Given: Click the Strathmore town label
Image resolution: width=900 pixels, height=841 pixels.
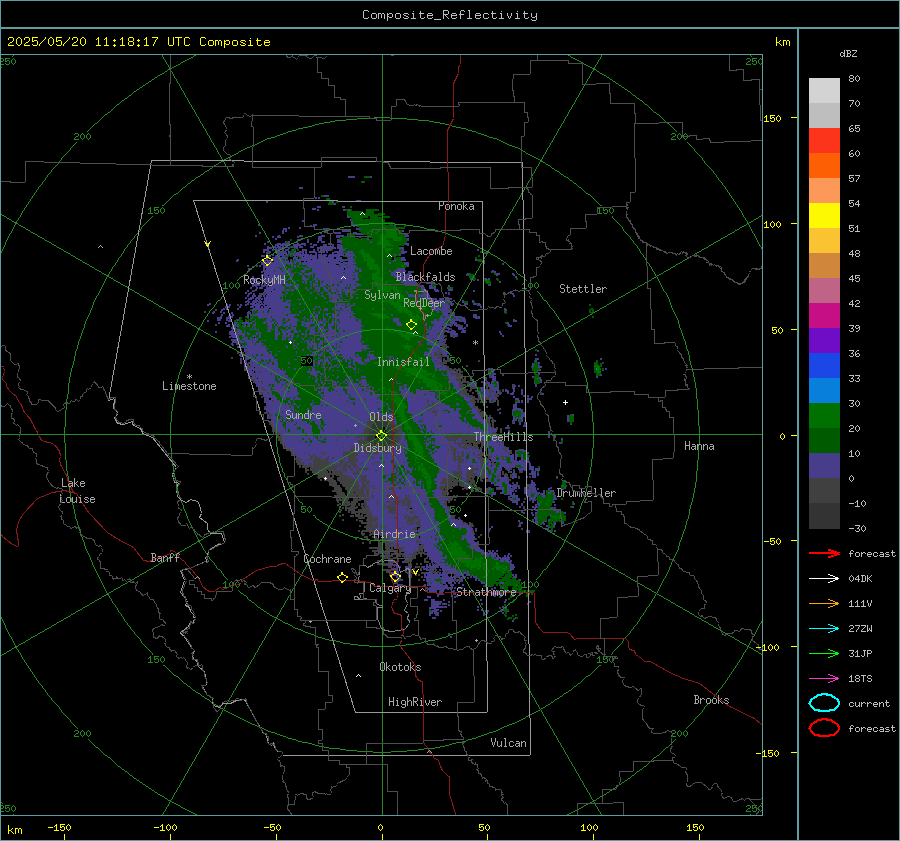Looking at the screenshot, I should point(486,592).
